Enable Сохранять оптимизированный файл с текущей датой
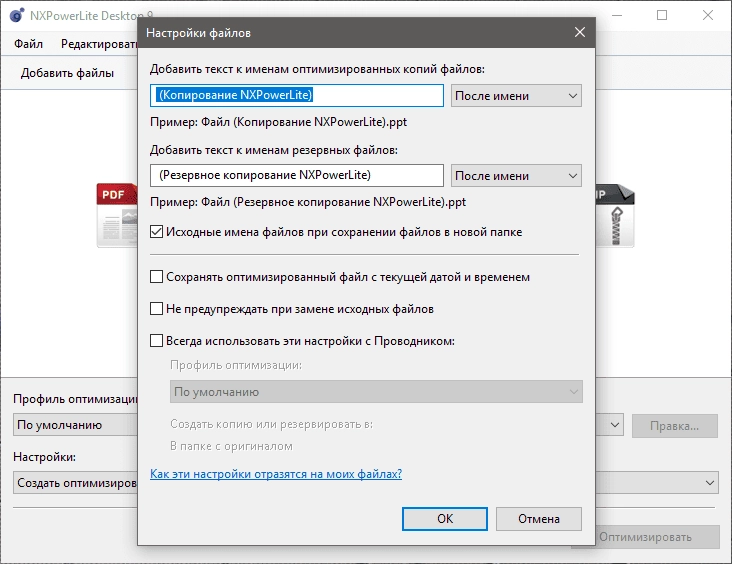 [156, 276]
